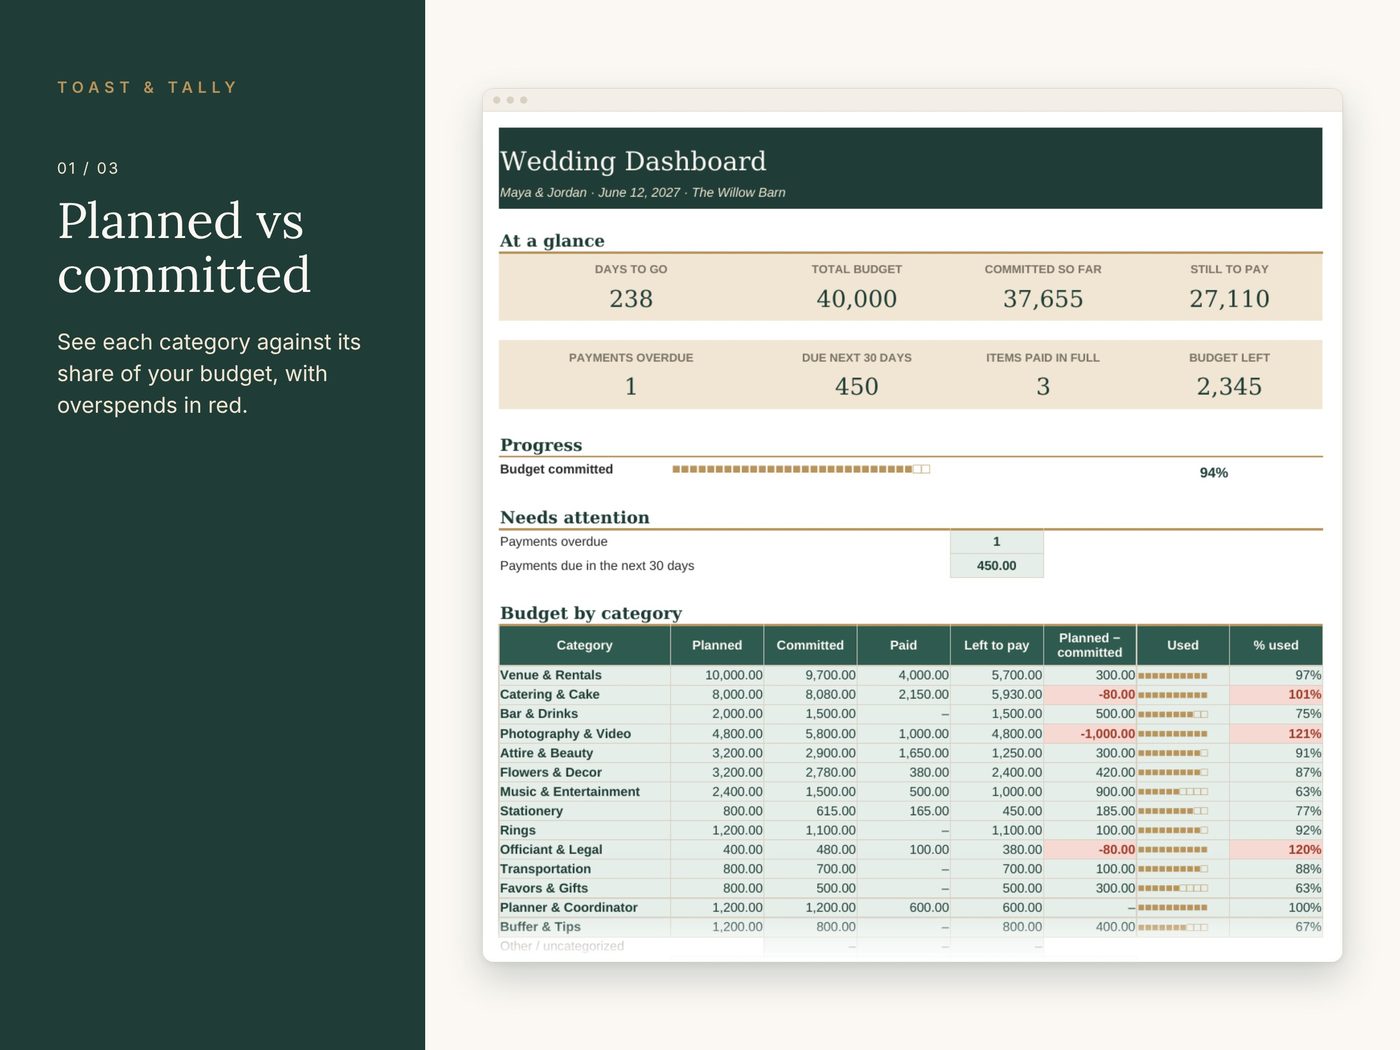Click the 120% used cell for Officiant
Viewport: 1400px width, 1050px height.
1276,850
